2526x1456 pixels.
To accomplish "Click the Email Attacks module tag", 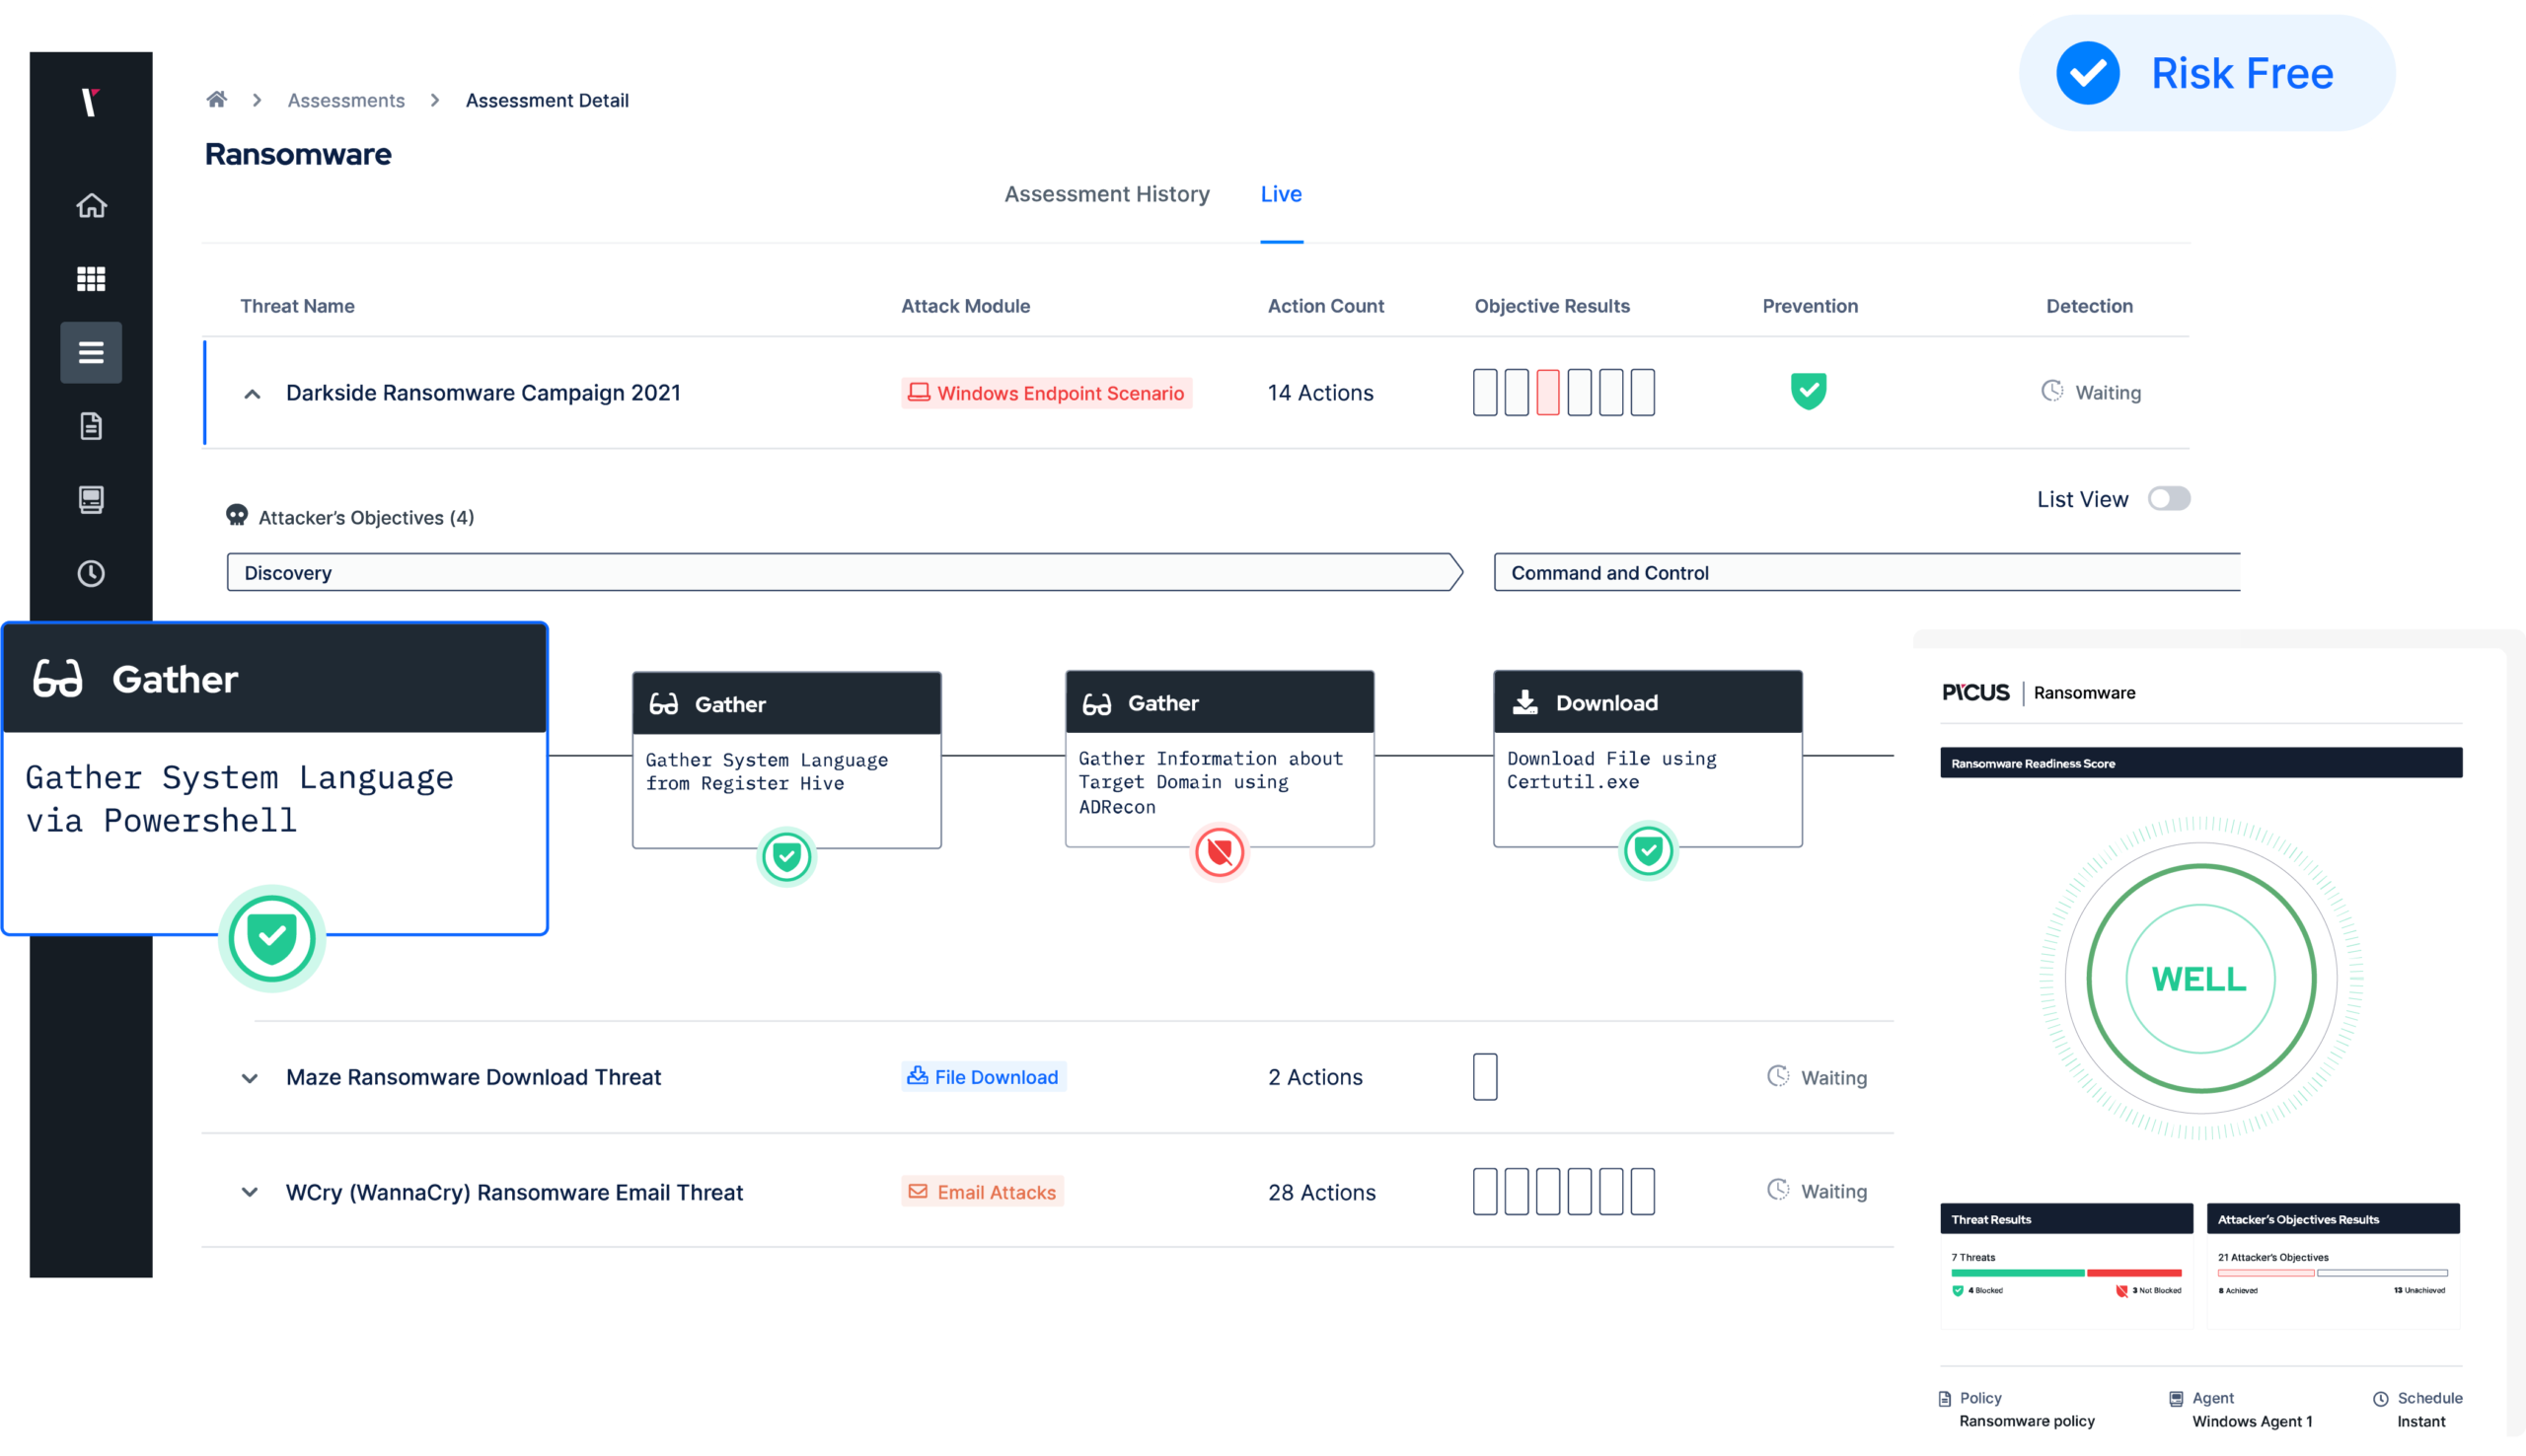I will (982, 1191).
